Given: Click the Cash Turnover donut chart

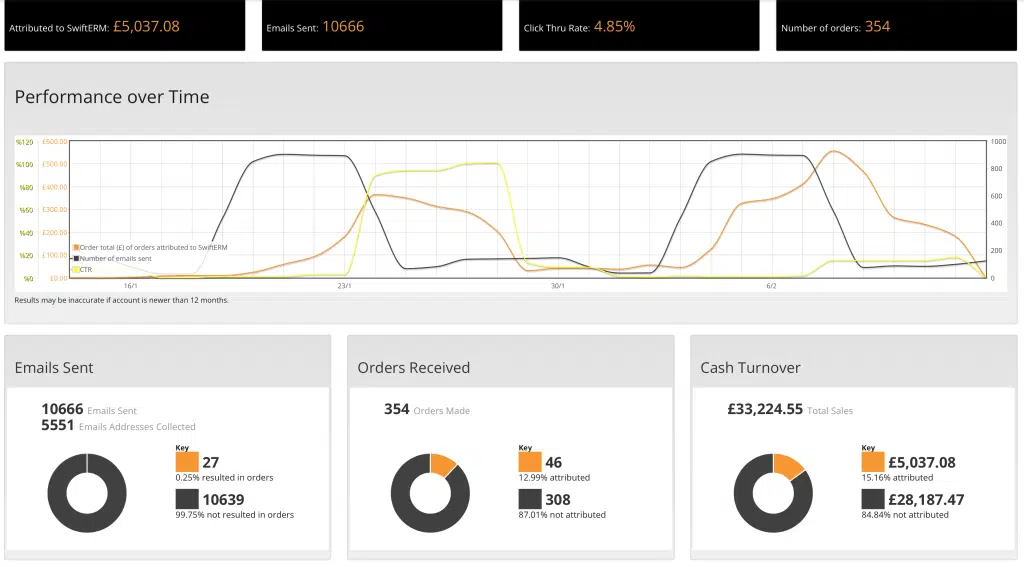Looking at the screenshot, I should pyautogui.click(x=773, y=493).
